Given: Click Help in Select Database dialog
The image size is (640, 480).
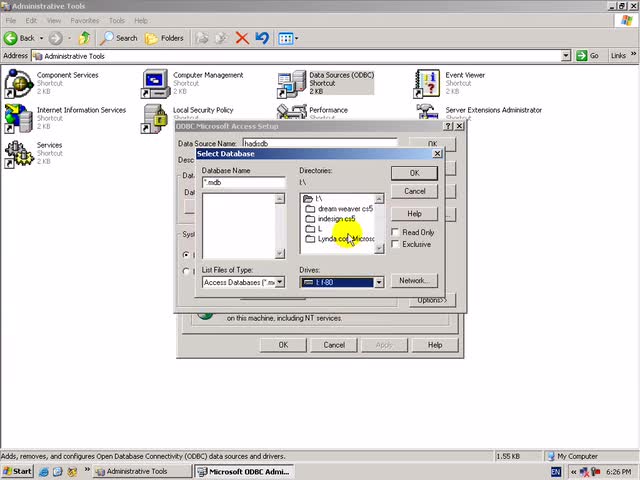Looking at the screenshot, I should pos(414,213).
